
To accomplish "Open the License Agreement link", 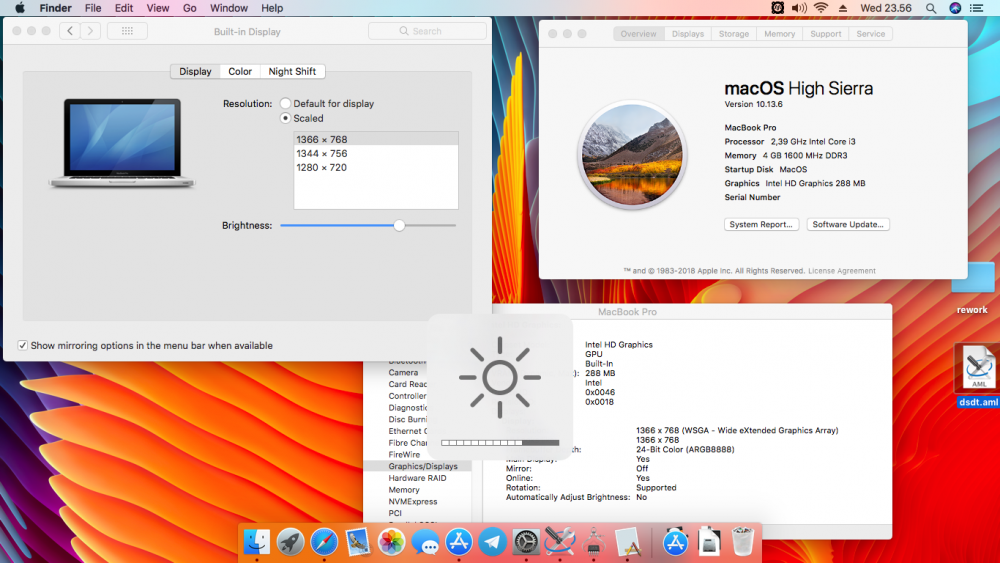I will pyautogui.click(x=842, y=271).
